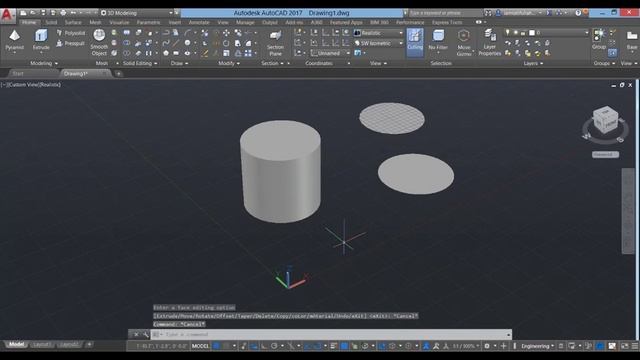Viewport: 640px width, 360px height.
Task: Switch to the Layout1 tab
Action: pyautogui.click(x=41, y=344)
